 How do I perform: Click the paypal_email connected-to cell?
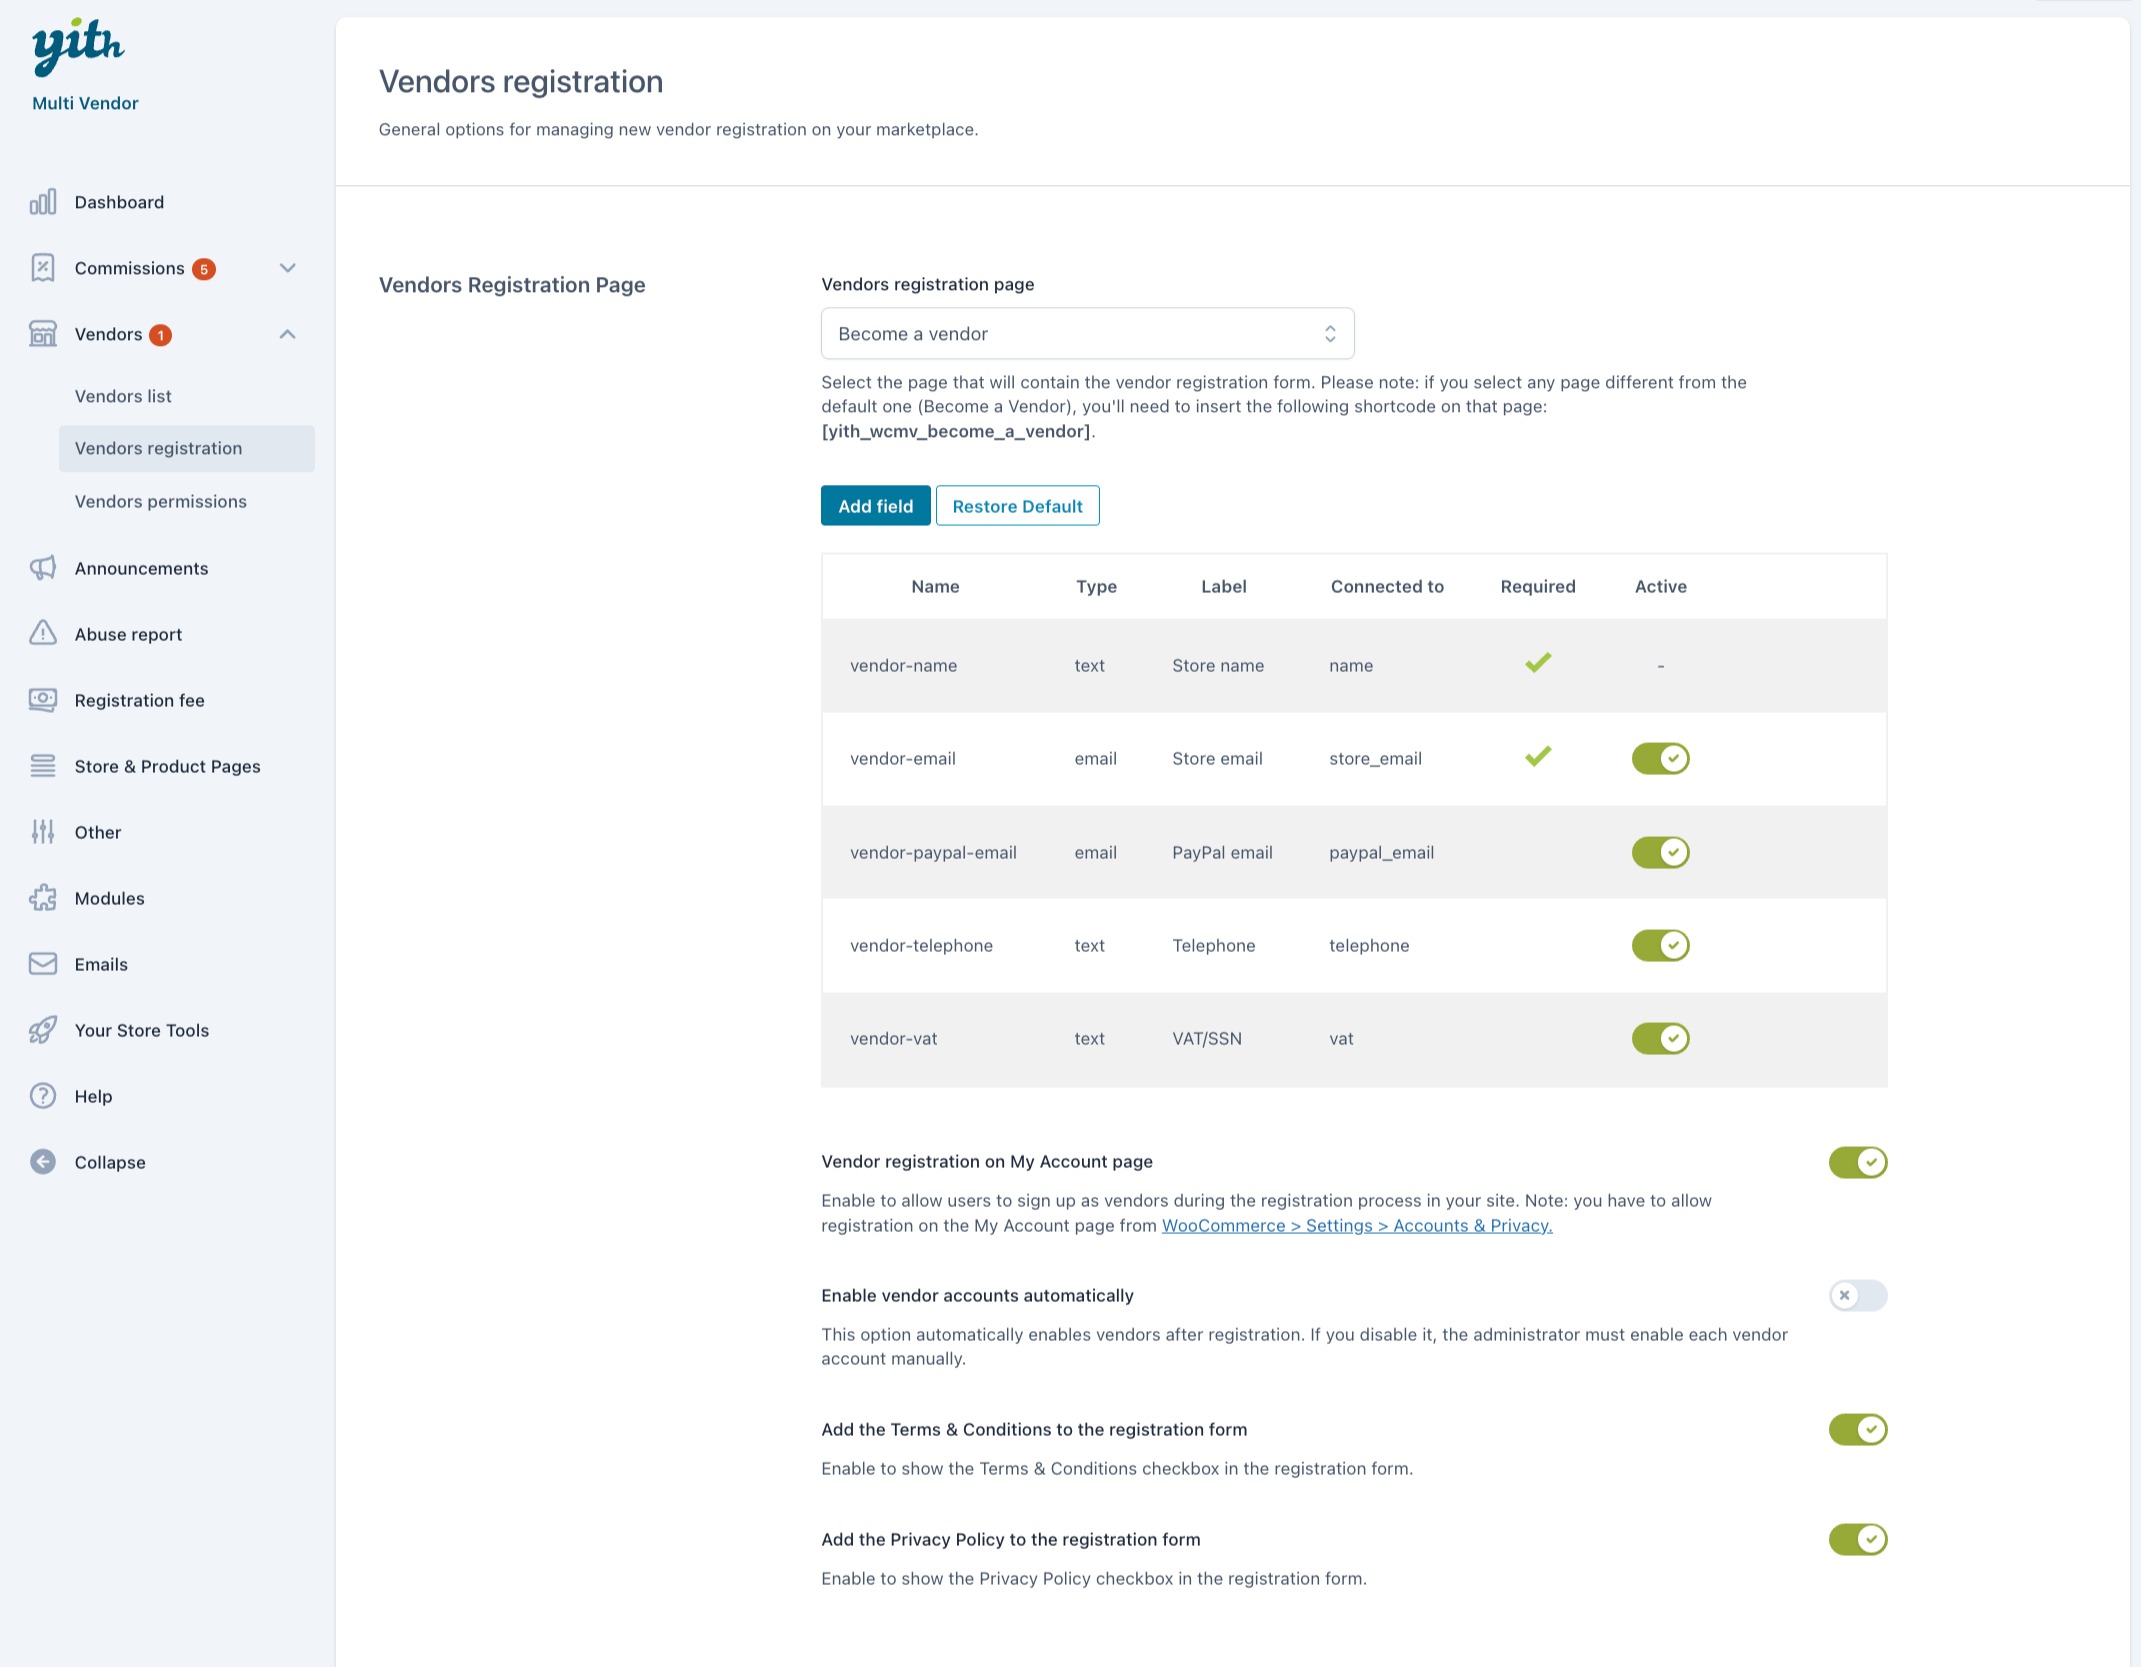[1381, 853]
